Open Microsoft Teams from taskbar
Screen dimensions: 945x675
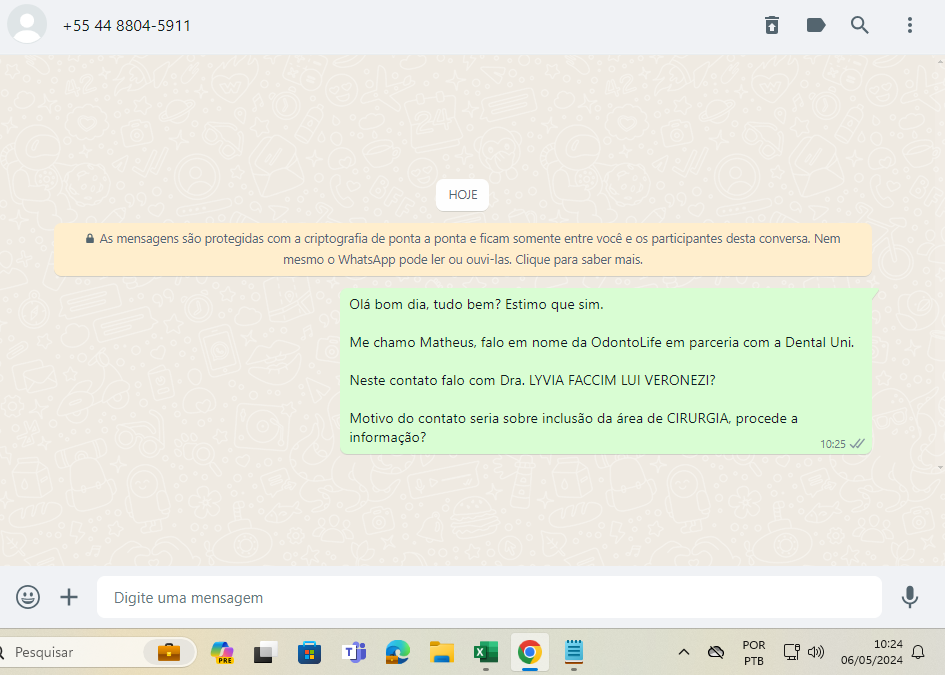(x=354, y=653)
